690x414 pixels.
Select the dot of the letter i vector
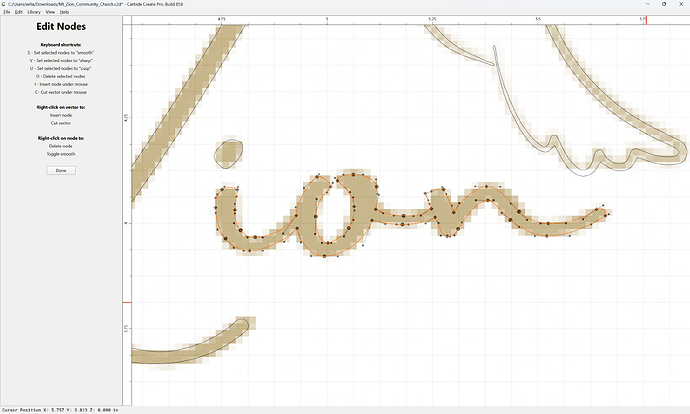pyautogui.click(x=228, y=154)
